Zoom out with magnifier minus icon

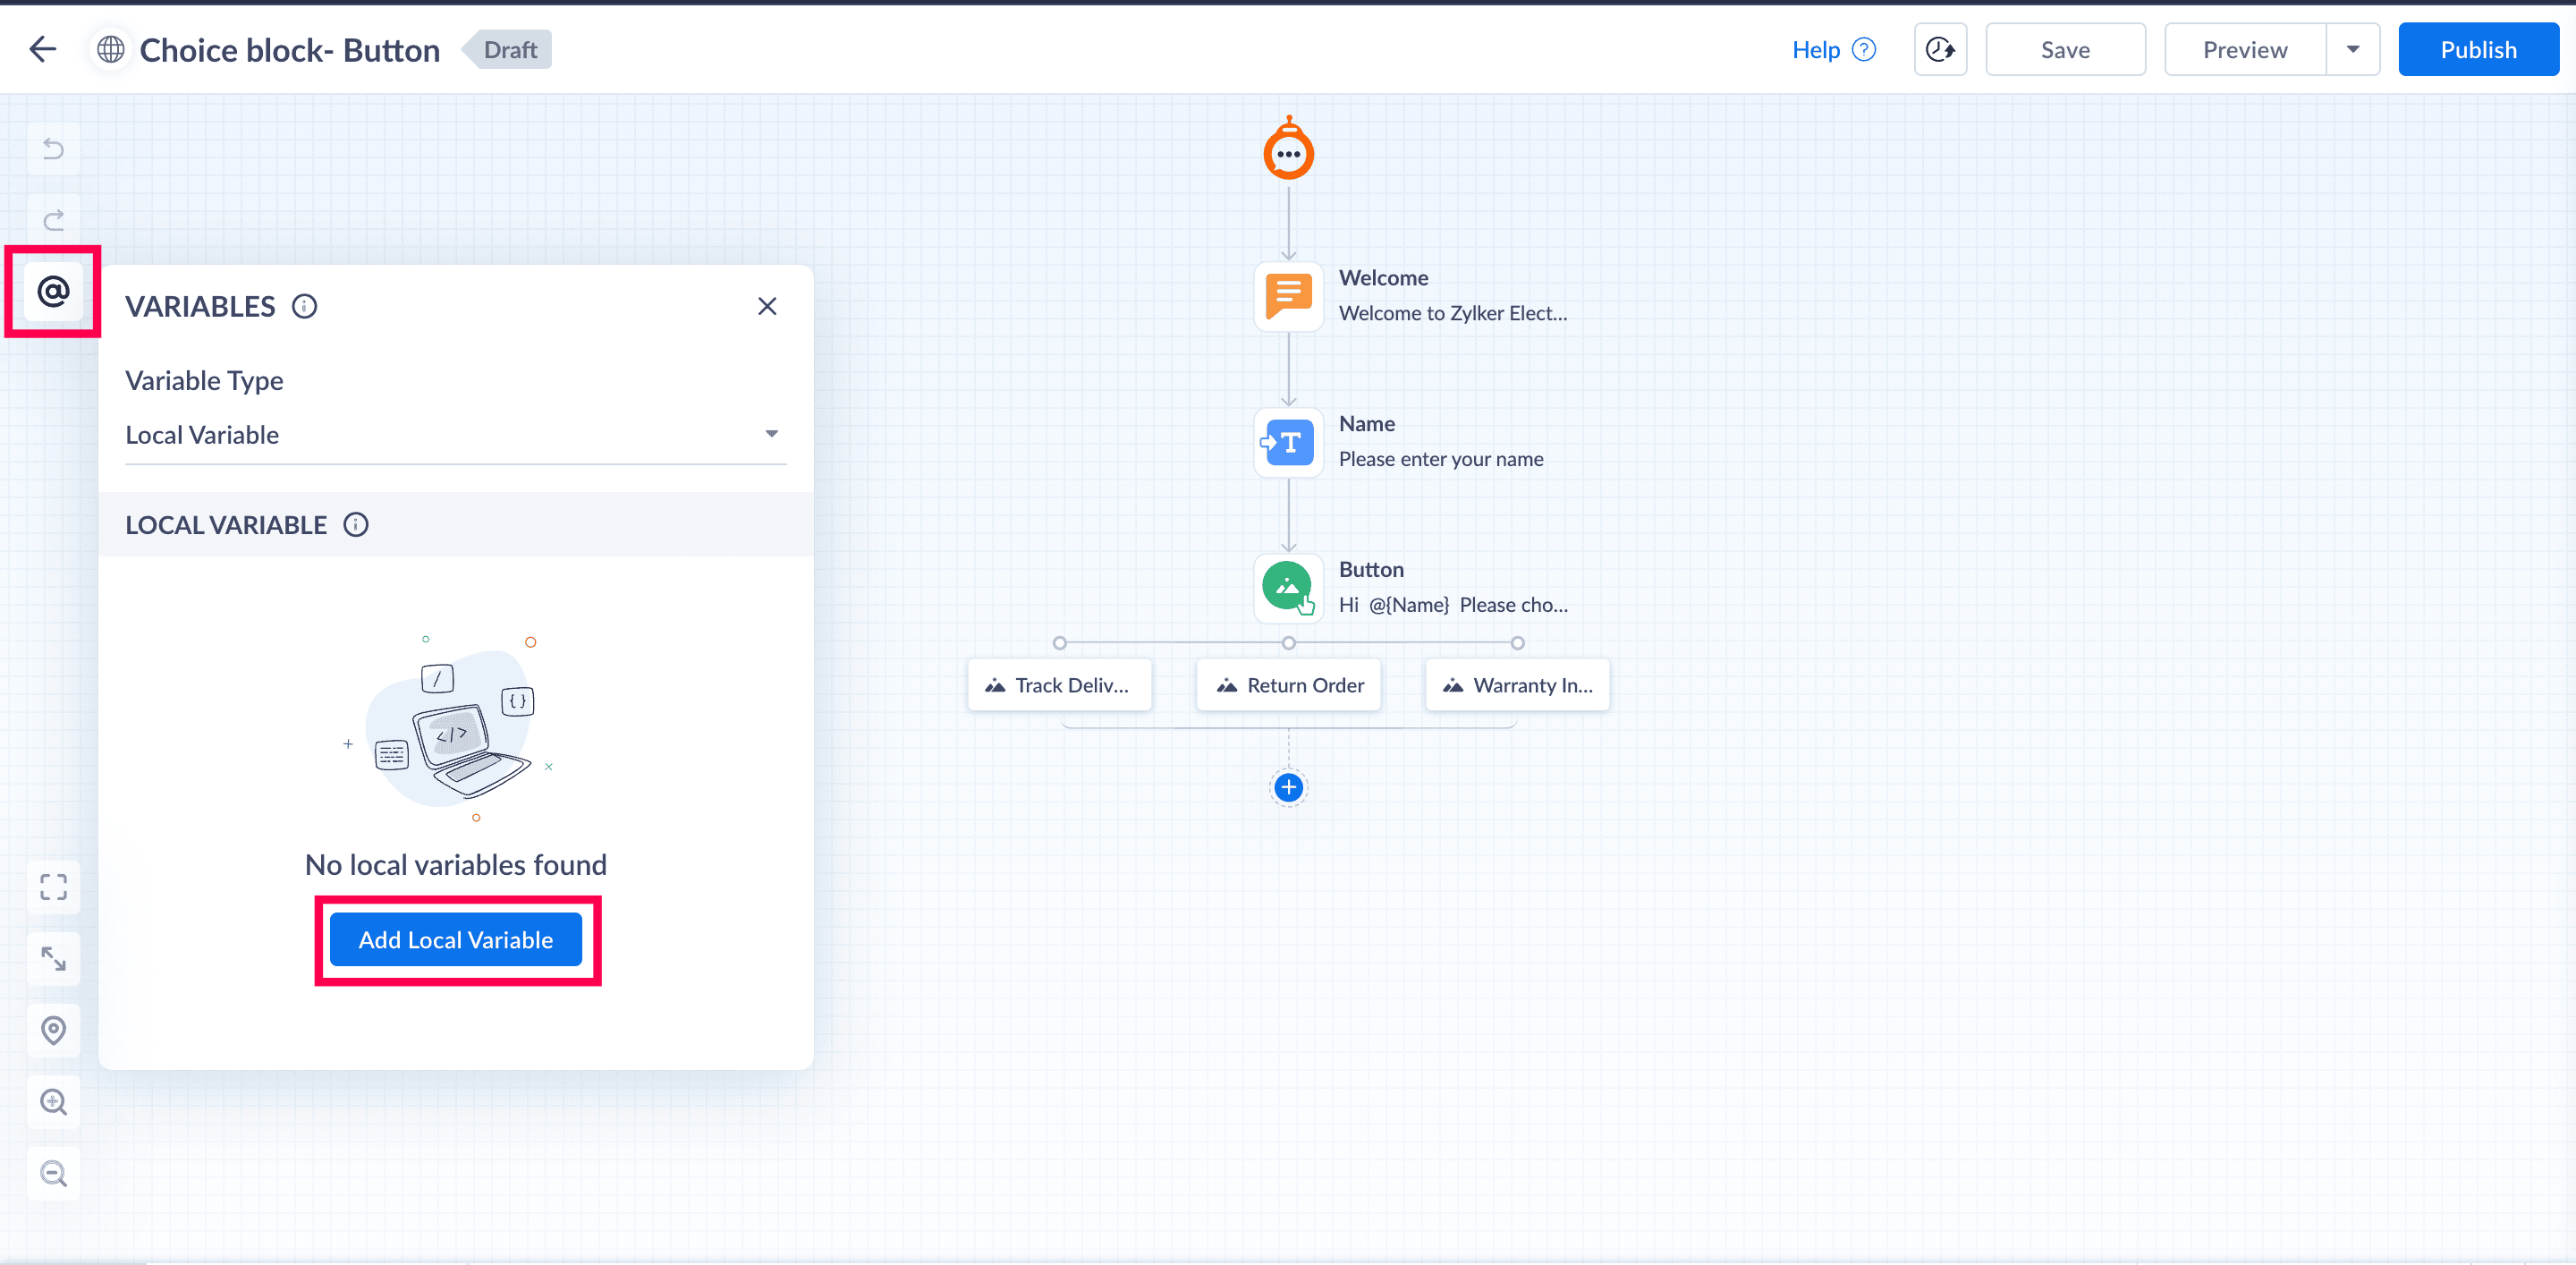click(53, 1173)
